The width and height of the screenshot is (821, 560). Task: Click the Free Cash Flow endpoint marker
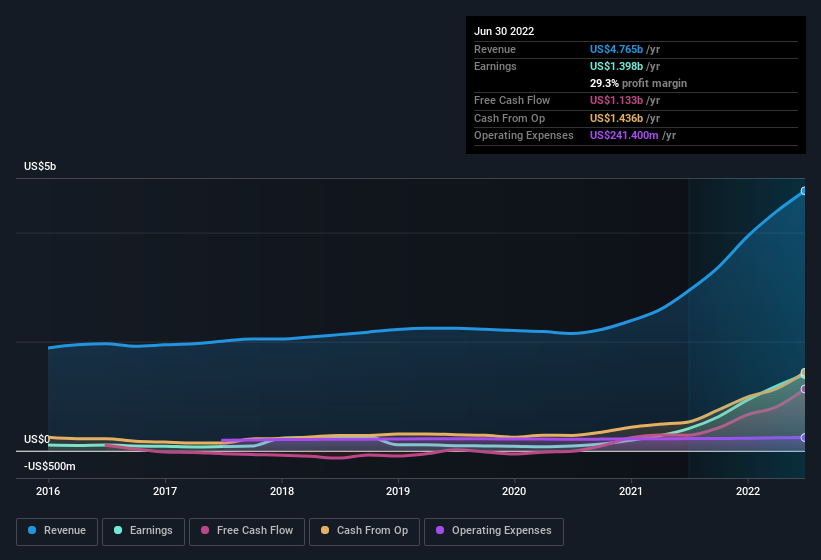click(804, 389)
